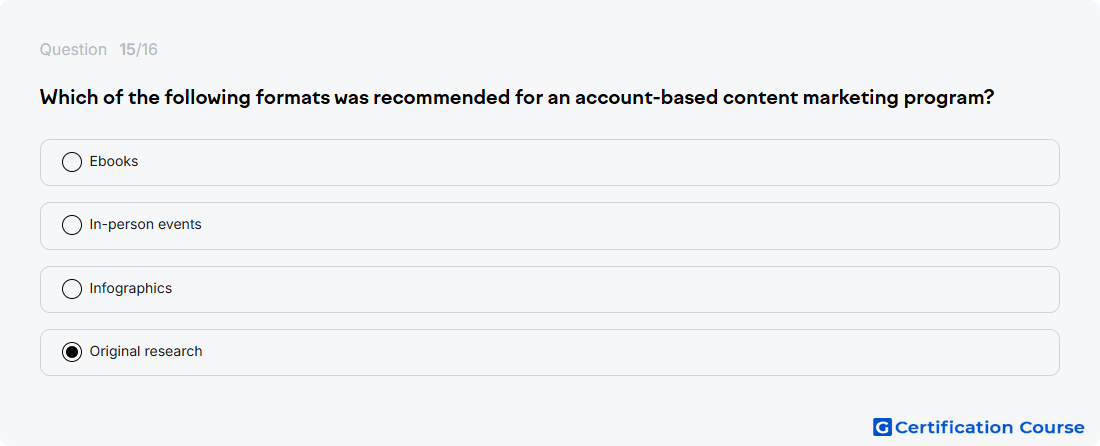Click the gray Question label
The width and height of the screenshot is (1100, 446).
(73, 50)
